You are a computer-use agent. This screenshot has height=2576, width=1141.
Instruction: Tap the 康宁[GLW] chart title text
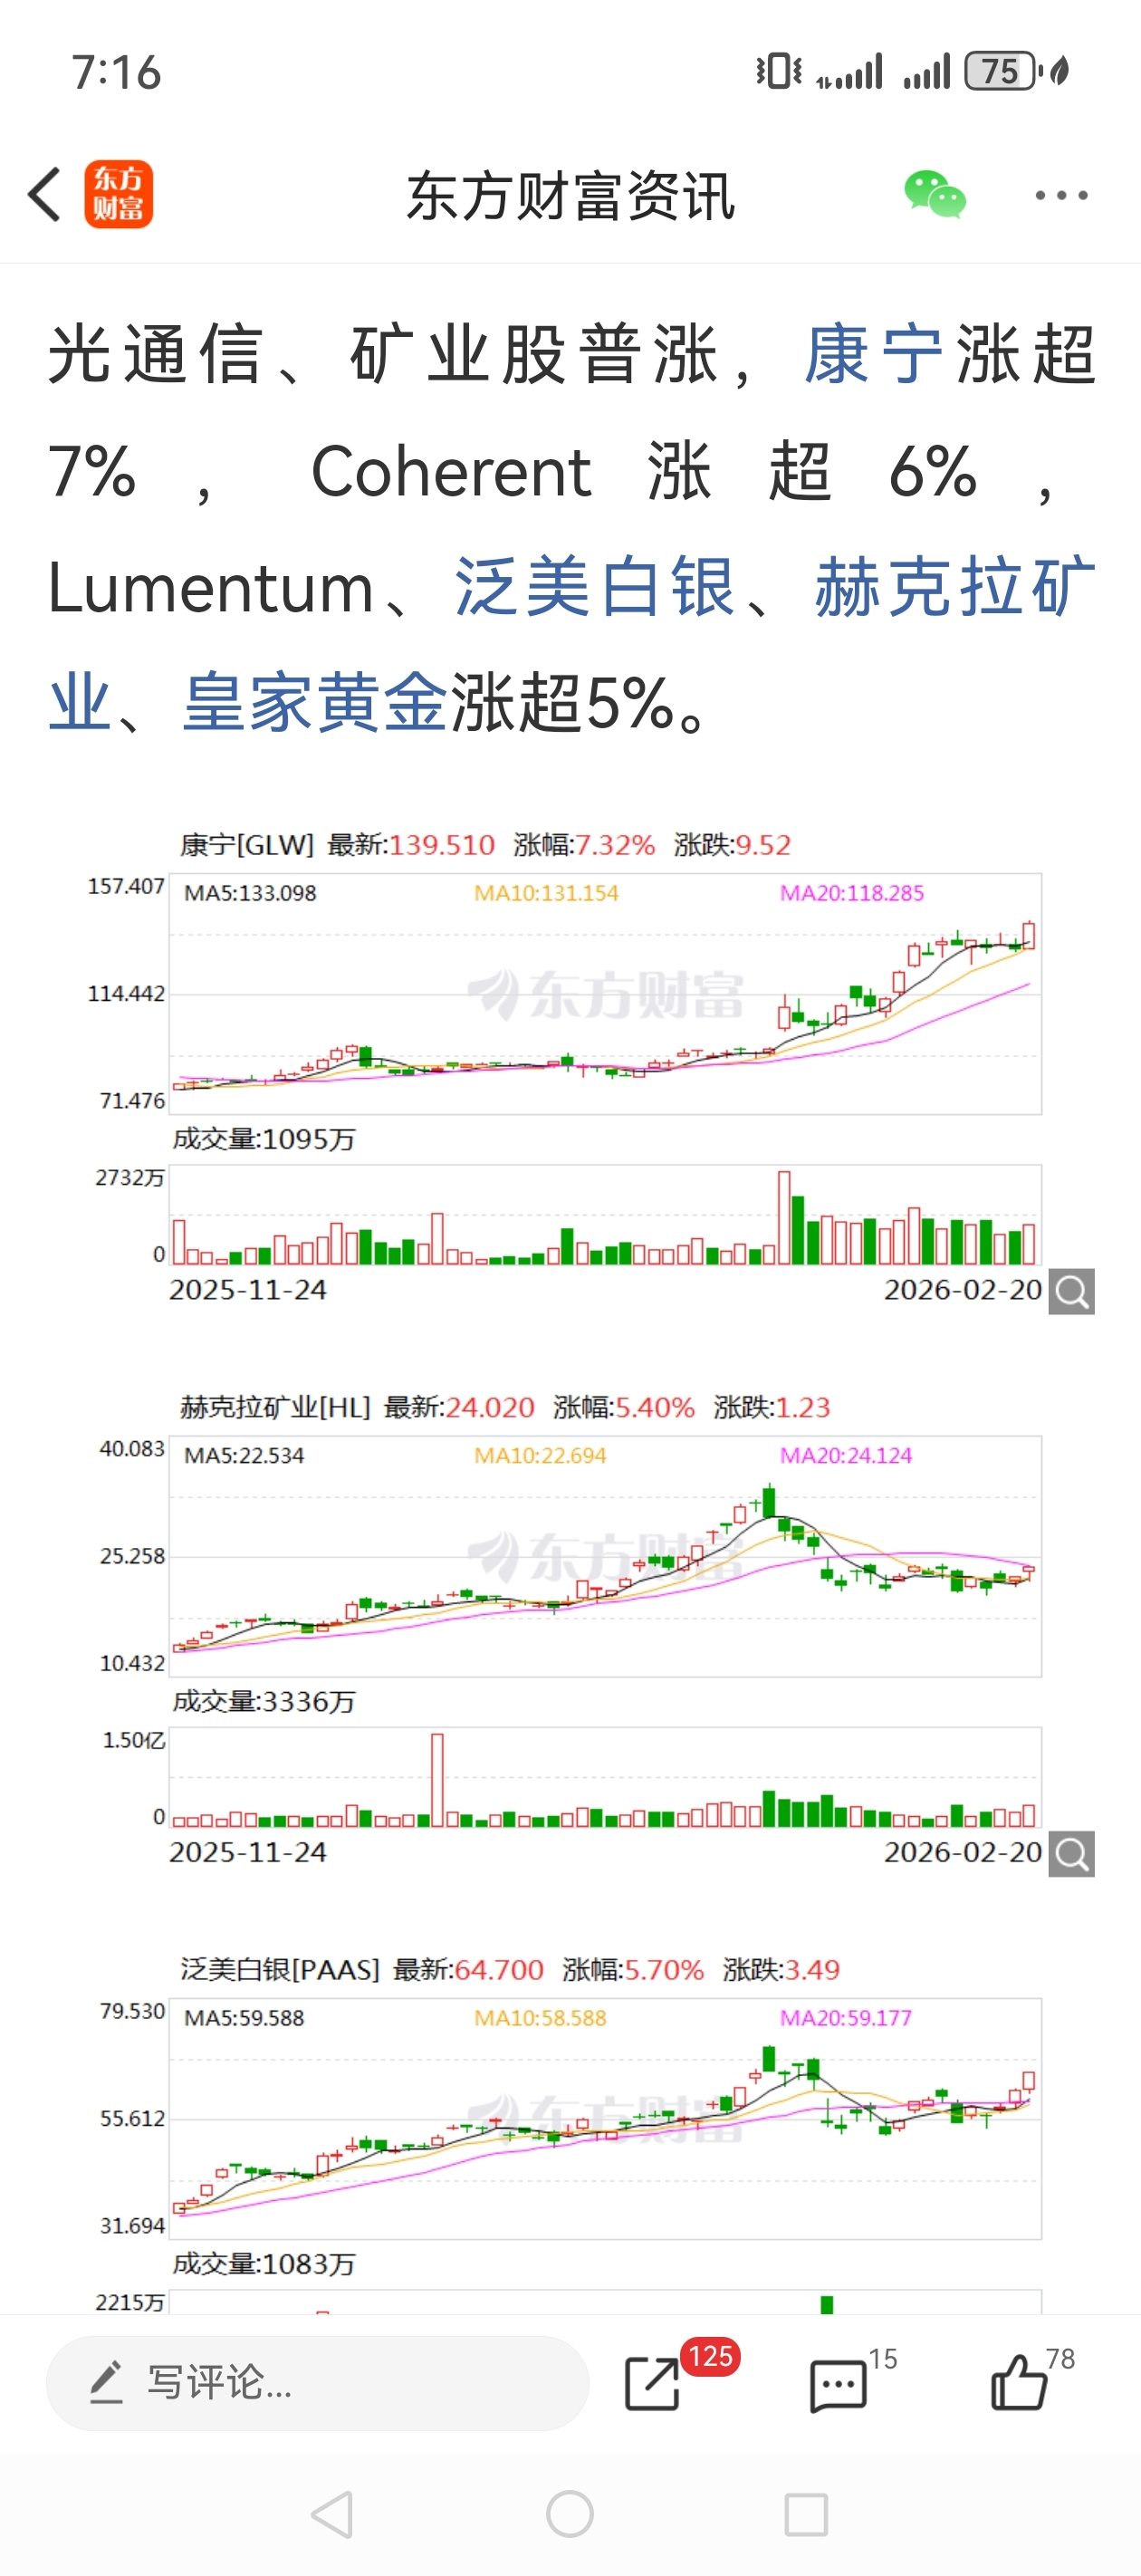pyautogui.click(x=247, y=845)
